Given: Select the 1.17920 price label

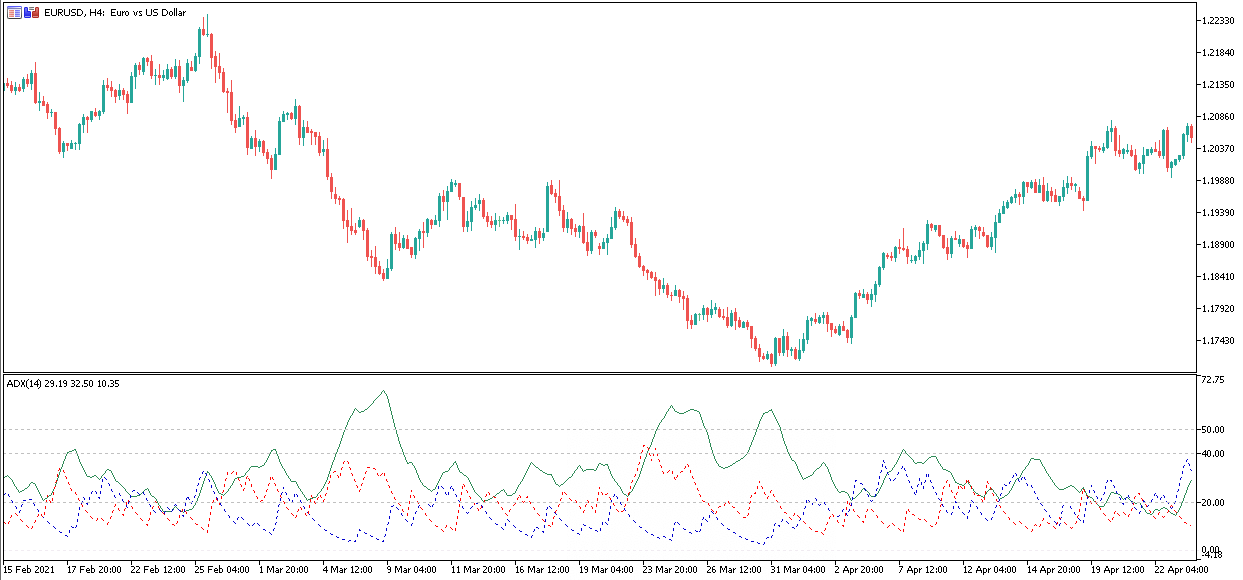Looking at the screenshot, I should 1218,308.
